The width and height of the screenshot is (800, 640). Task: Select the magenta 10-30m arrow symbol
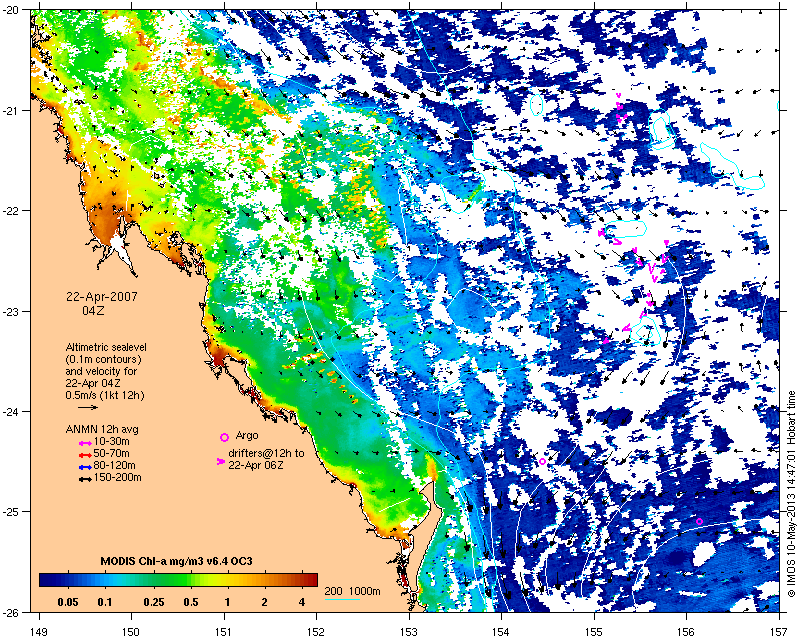85,442
